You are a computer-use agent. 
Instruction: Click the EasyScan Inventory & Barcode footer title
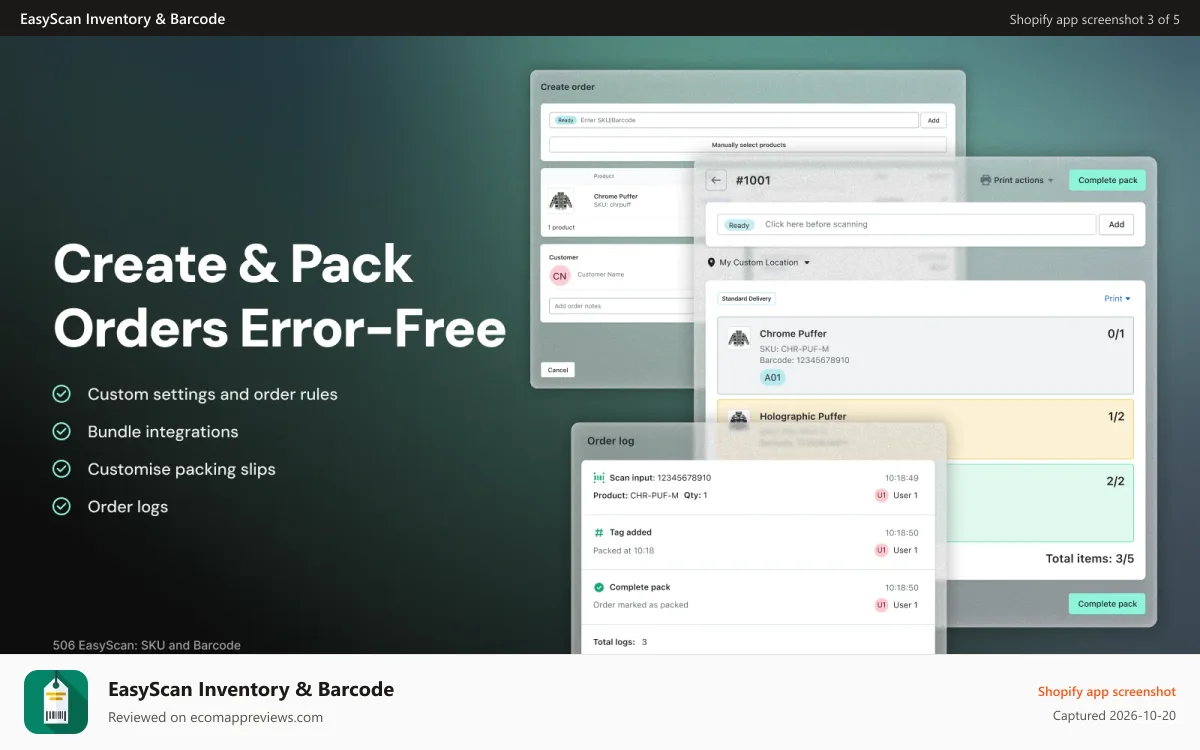click(x=251, y=689)
